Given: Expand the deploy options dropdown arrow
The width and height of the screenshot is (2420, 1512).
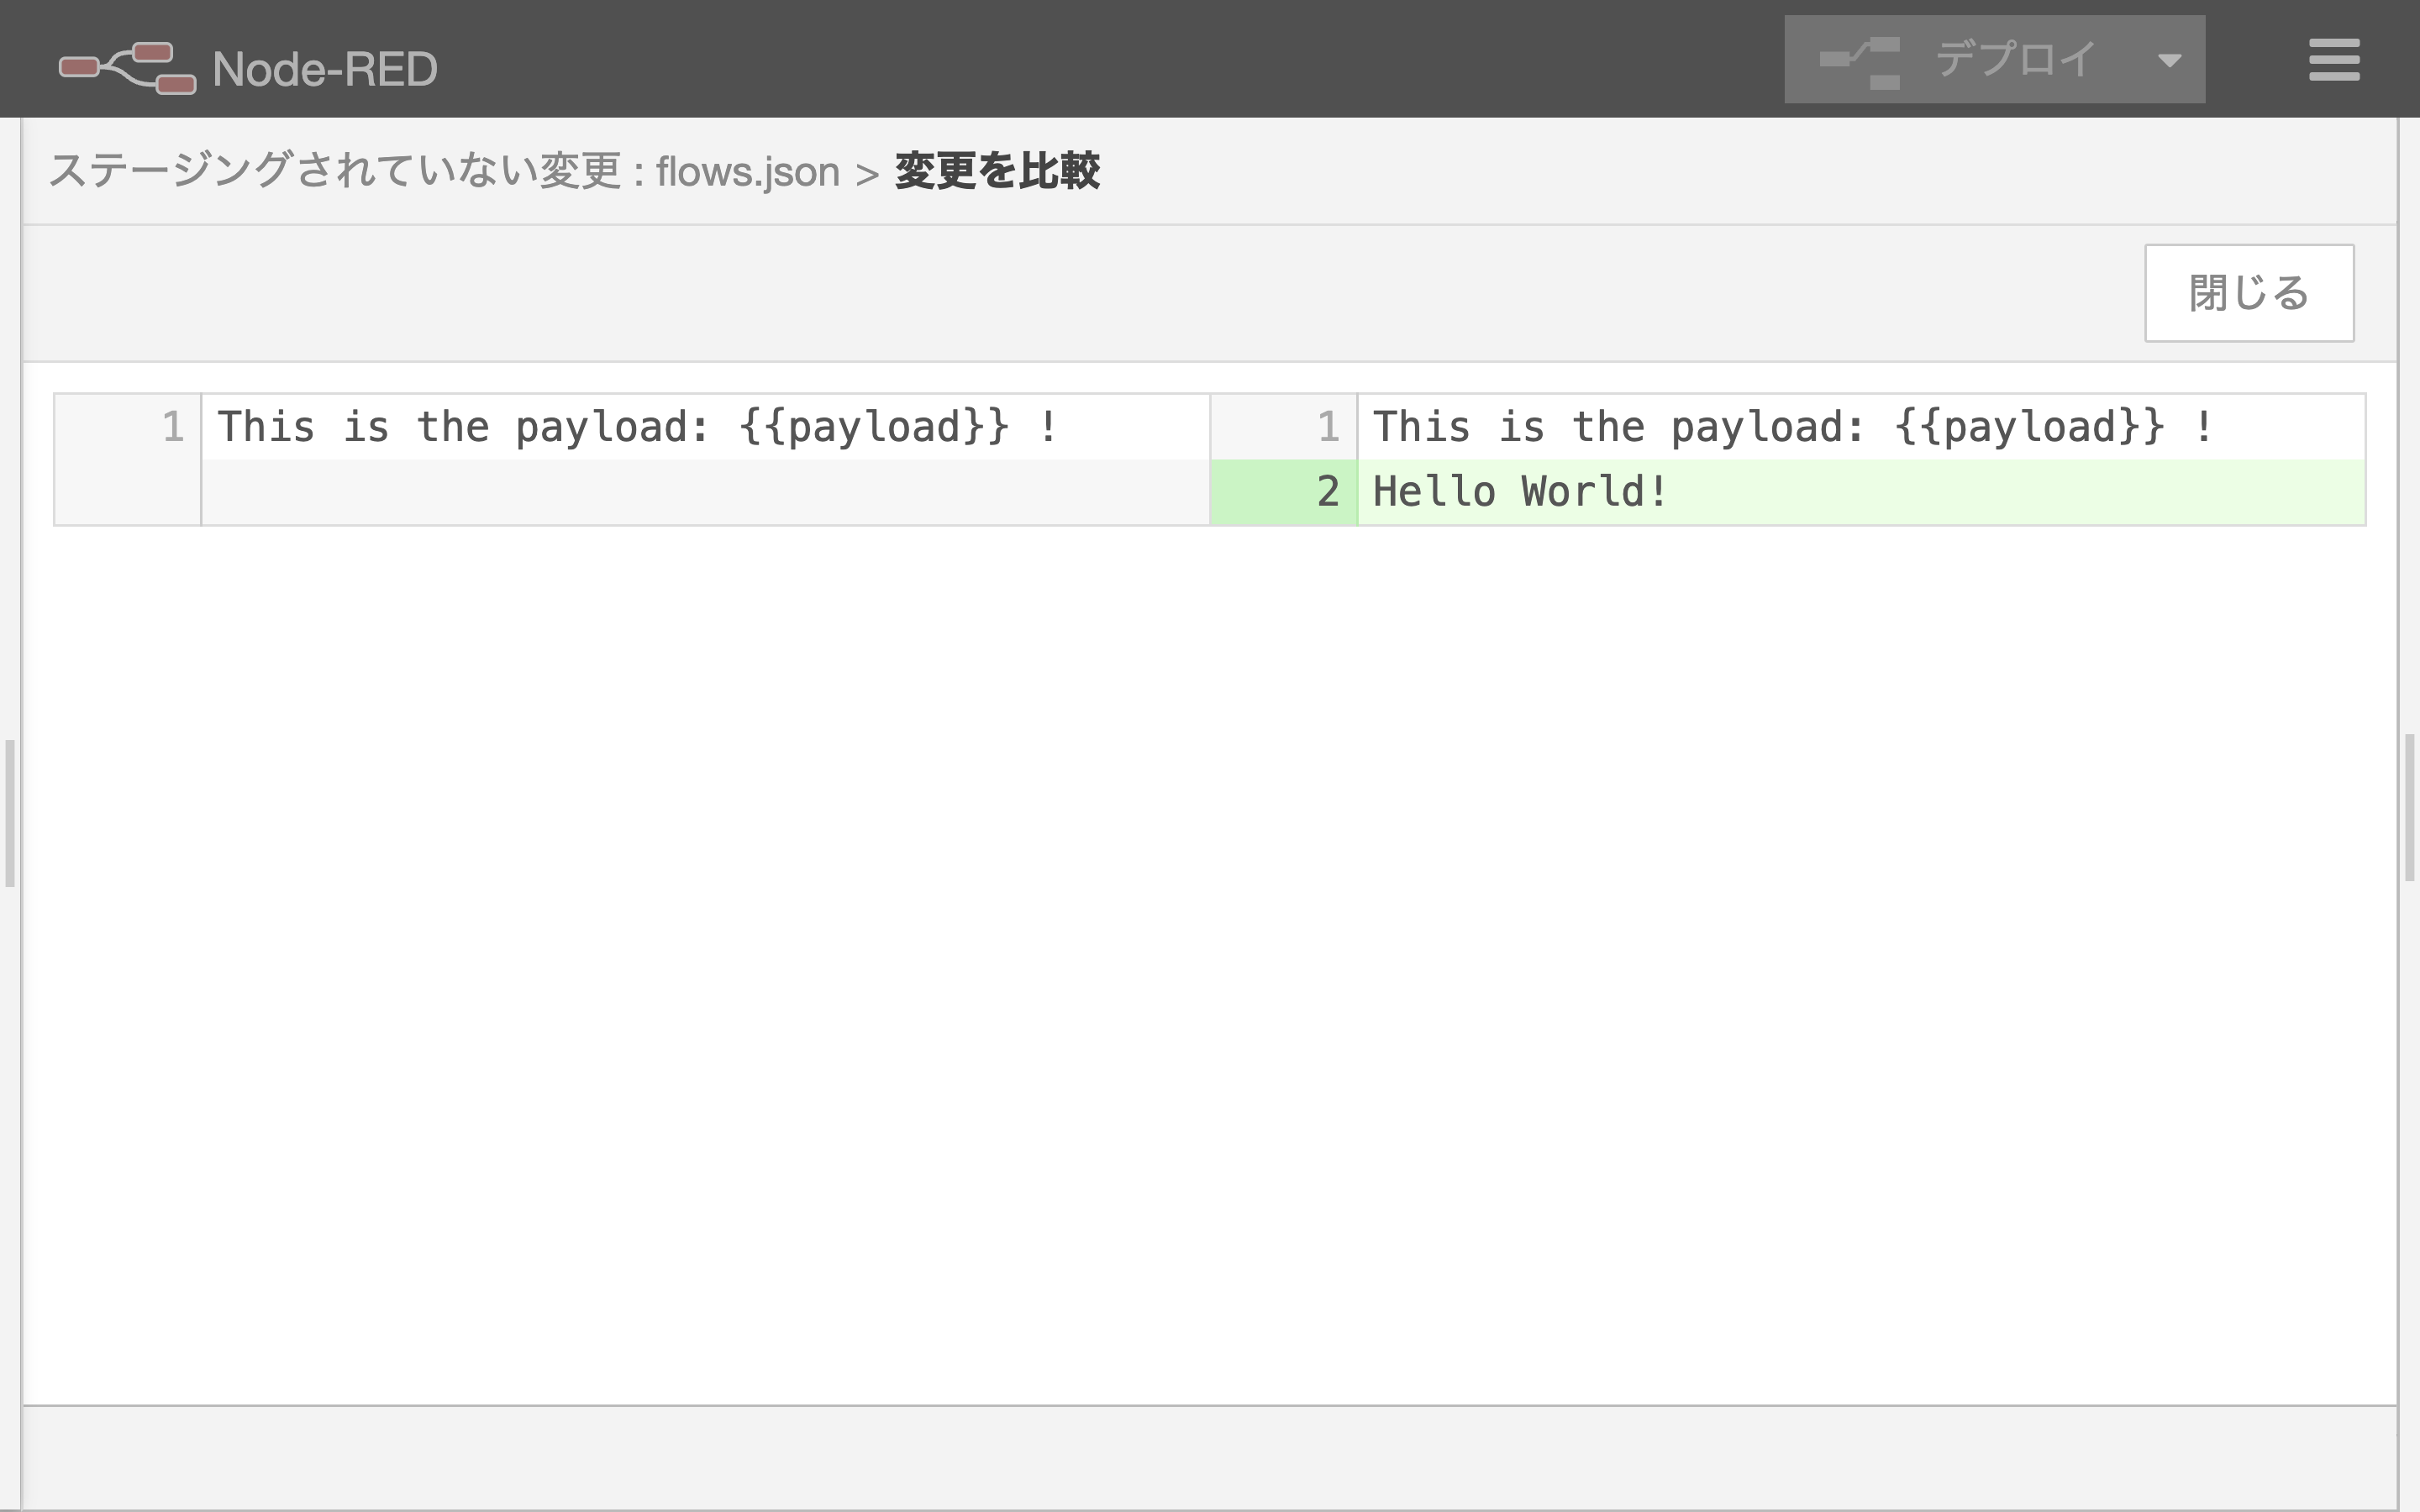Looking at the screenshot, I should click(2168, 60).
